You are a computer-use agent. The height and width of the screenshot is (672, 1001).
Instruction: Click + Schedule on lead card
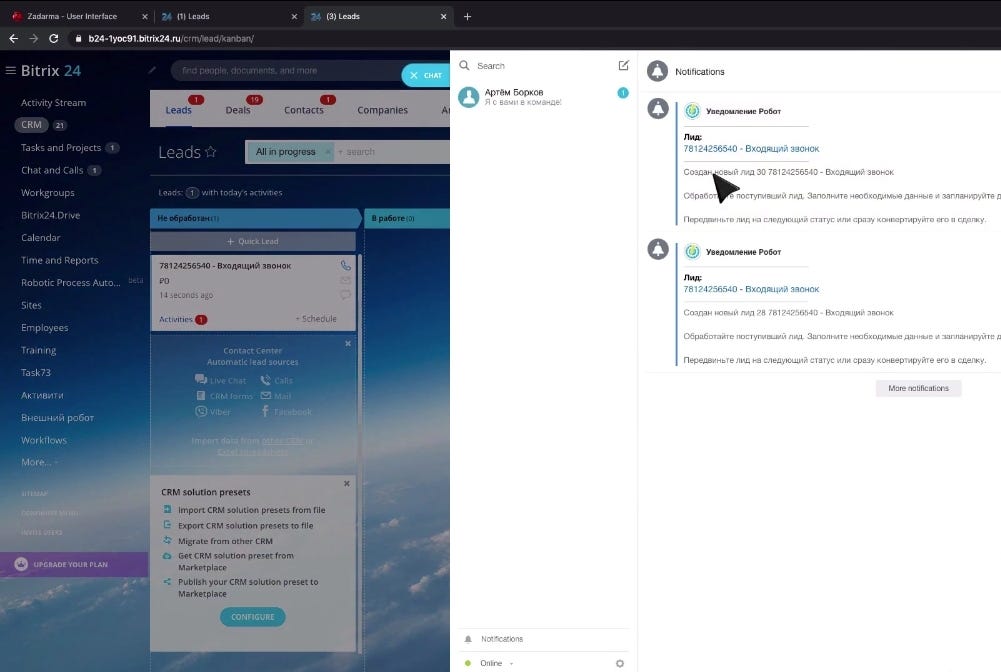pos(315,319)
